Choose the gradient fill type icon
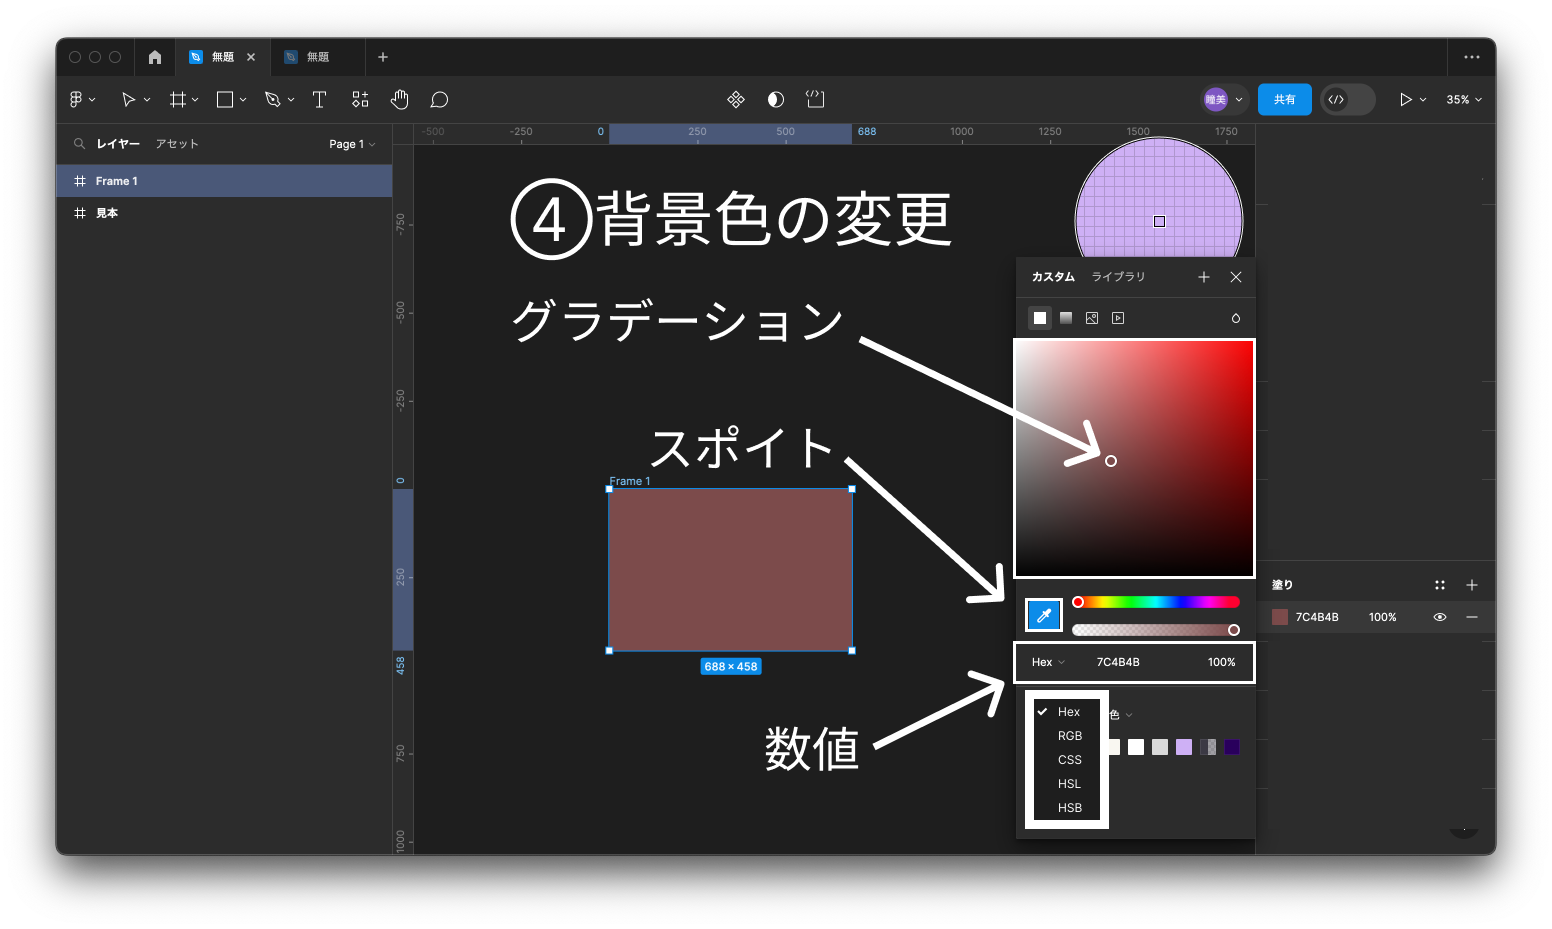This screenshot has height=929, width=1552. pos(1066,318)
